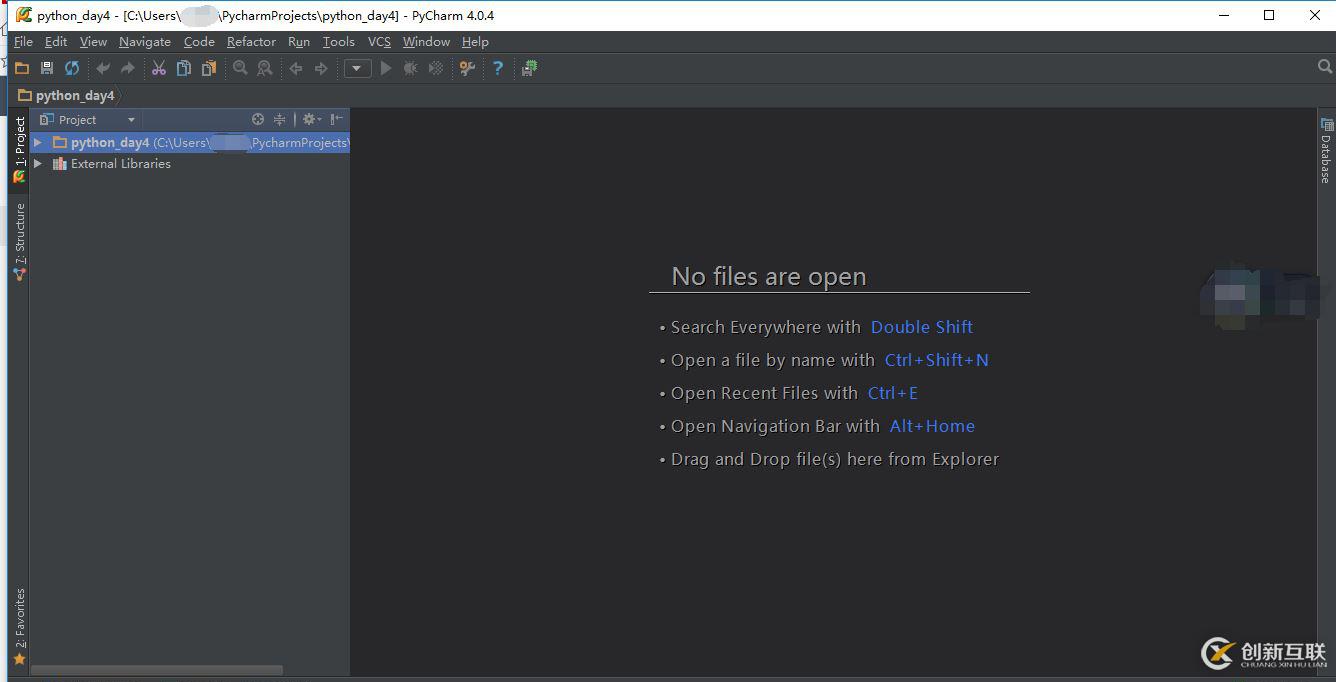This screenshot has width=1336, height=682.
Task: Click the scroll from source target icon
Action: [x=258, y=119]
